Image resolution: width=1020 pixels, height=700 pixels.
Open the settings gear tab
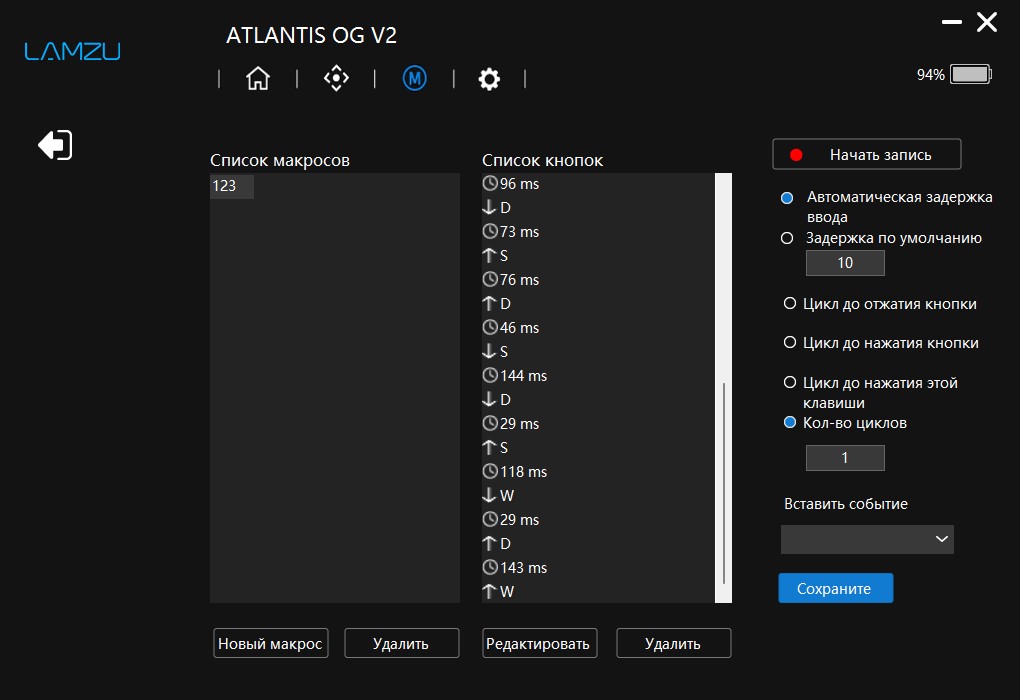(489, 79)
